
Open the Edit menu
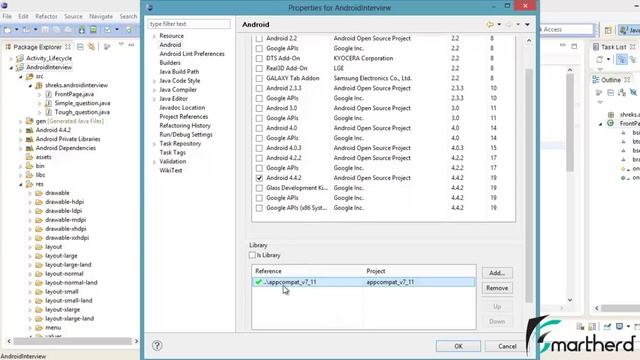click(23, 16)
